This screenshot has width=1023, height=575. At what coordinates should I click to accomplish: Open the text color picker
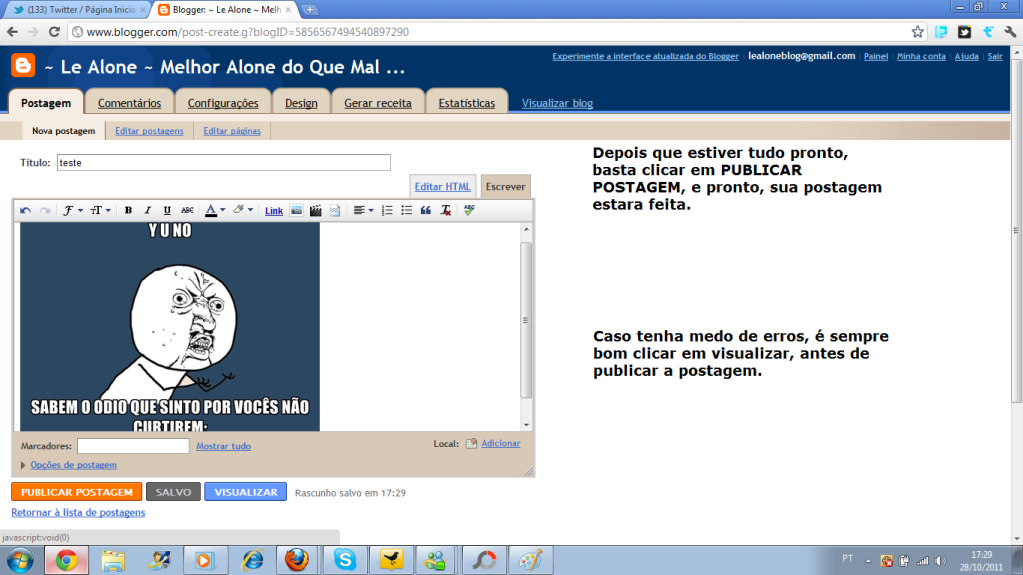(x=214, y=211)
